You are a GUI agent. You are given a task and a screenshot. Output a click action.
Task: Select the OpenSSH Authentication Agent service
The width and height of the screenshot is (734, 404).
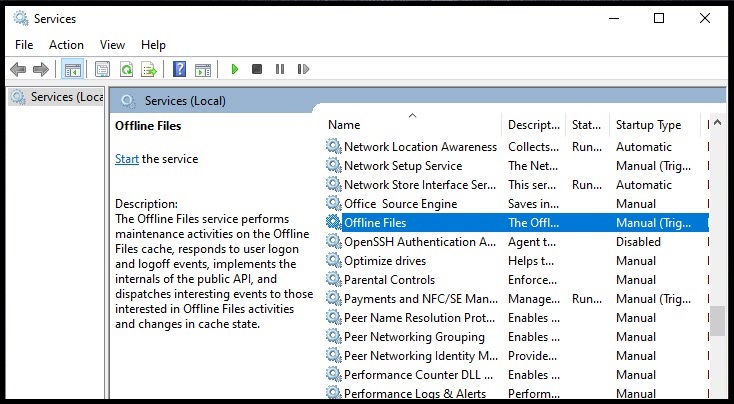(517, 242)
